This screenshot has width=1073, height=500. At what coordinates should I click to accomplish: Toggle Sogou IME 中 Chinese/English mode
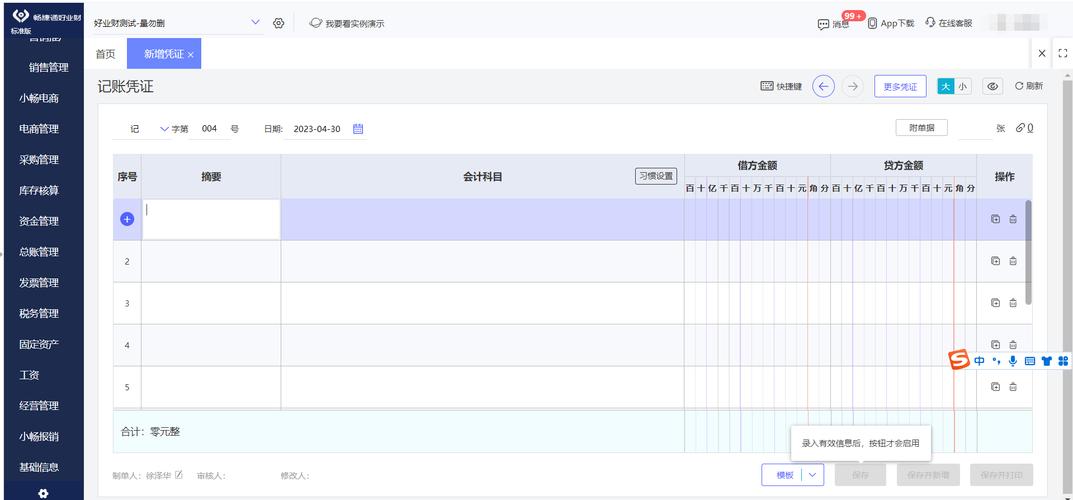[979, 361]
